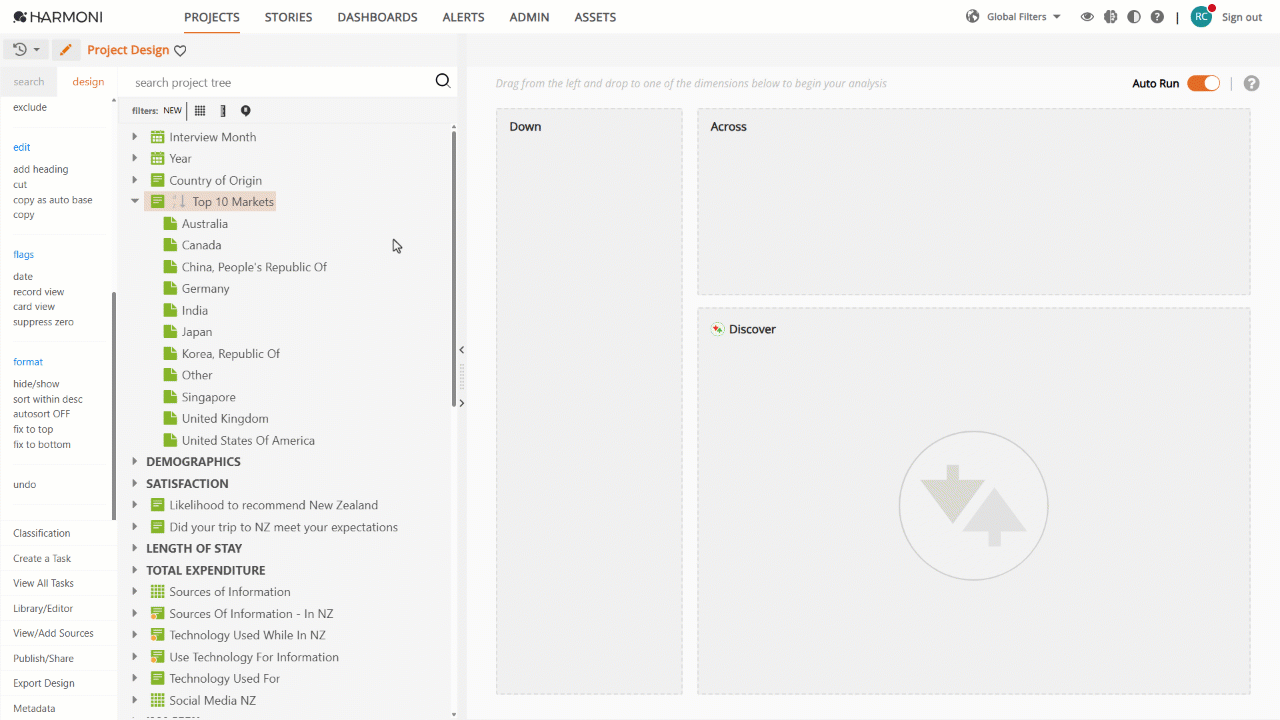
Task: Click the pencil edit icon beside Project Design
Action: pyautogui.click(x=66, y=50)
